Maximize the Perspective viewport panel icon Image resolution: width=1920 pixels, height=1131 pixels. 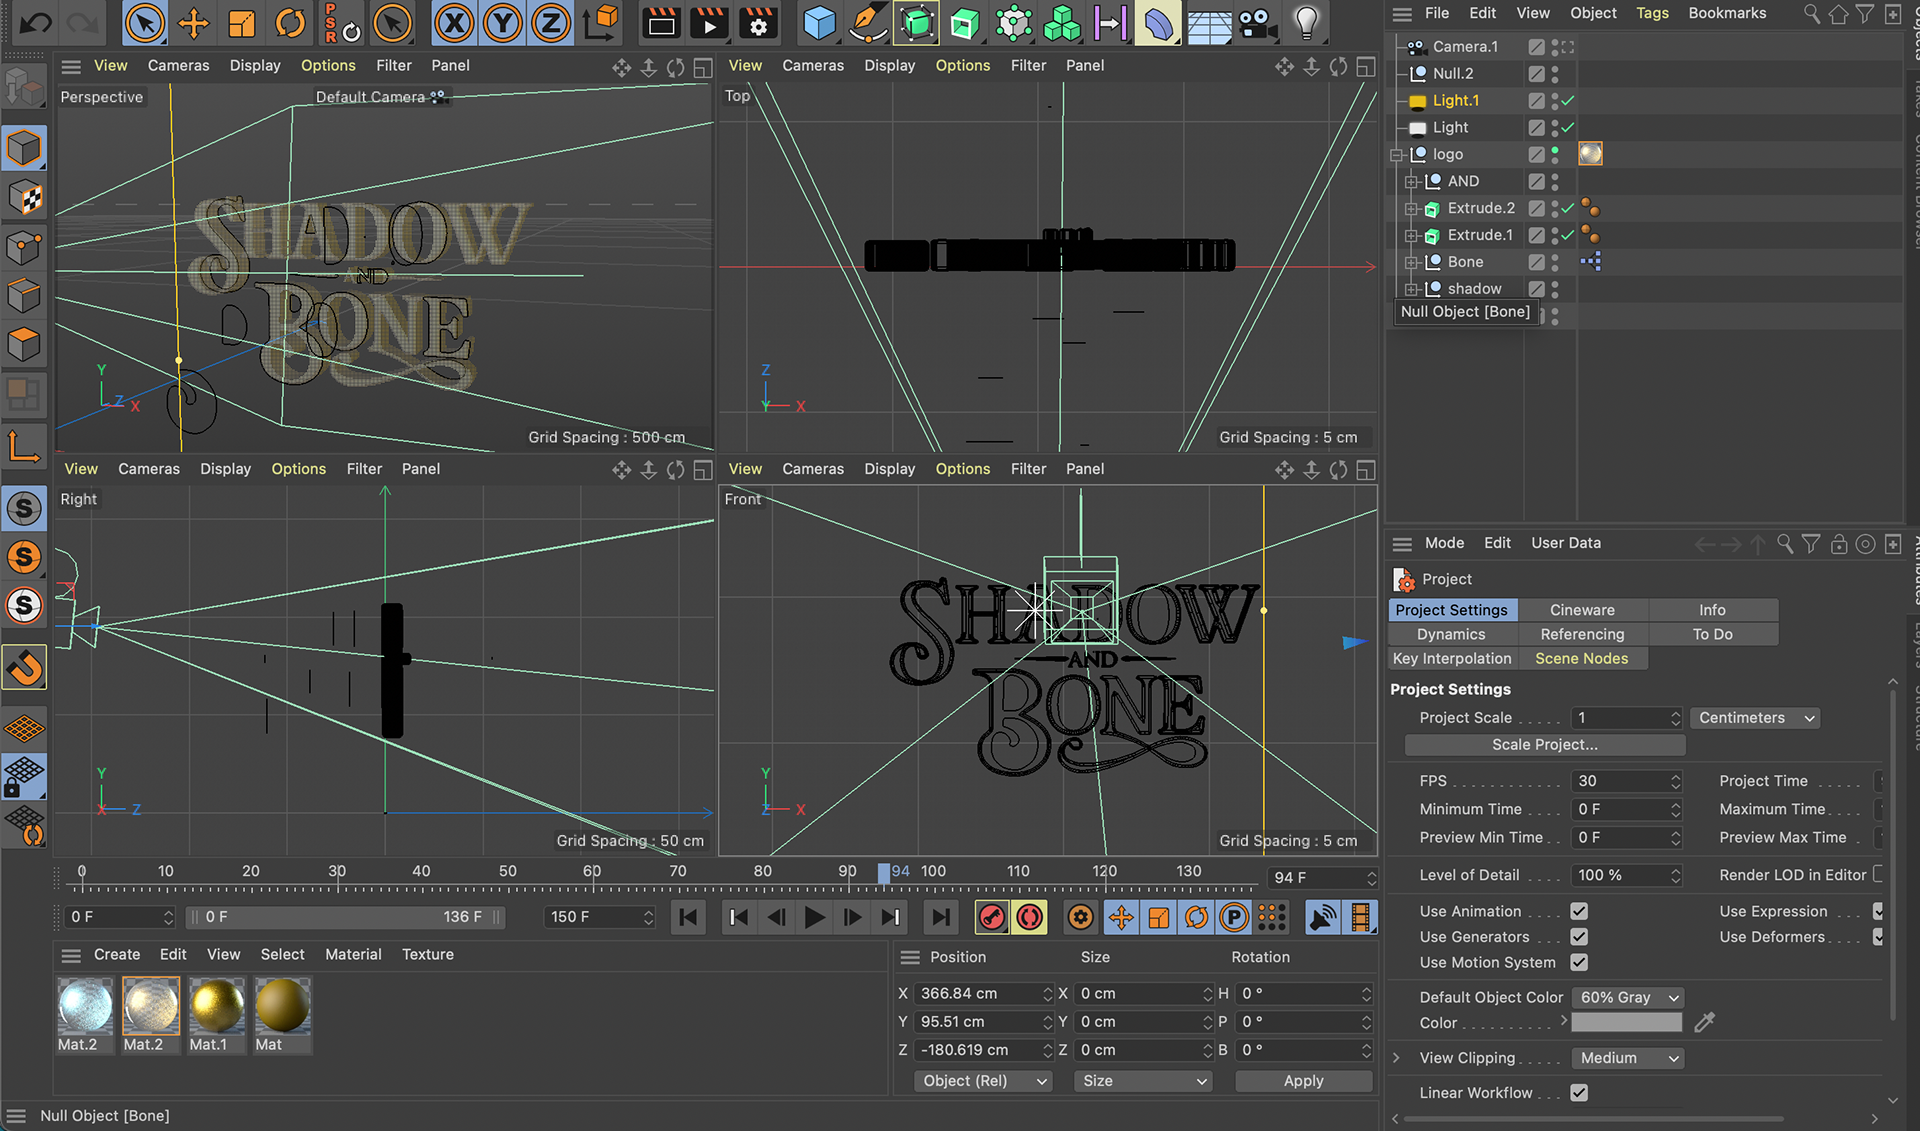pyautogui.click(x=703, y=67)
